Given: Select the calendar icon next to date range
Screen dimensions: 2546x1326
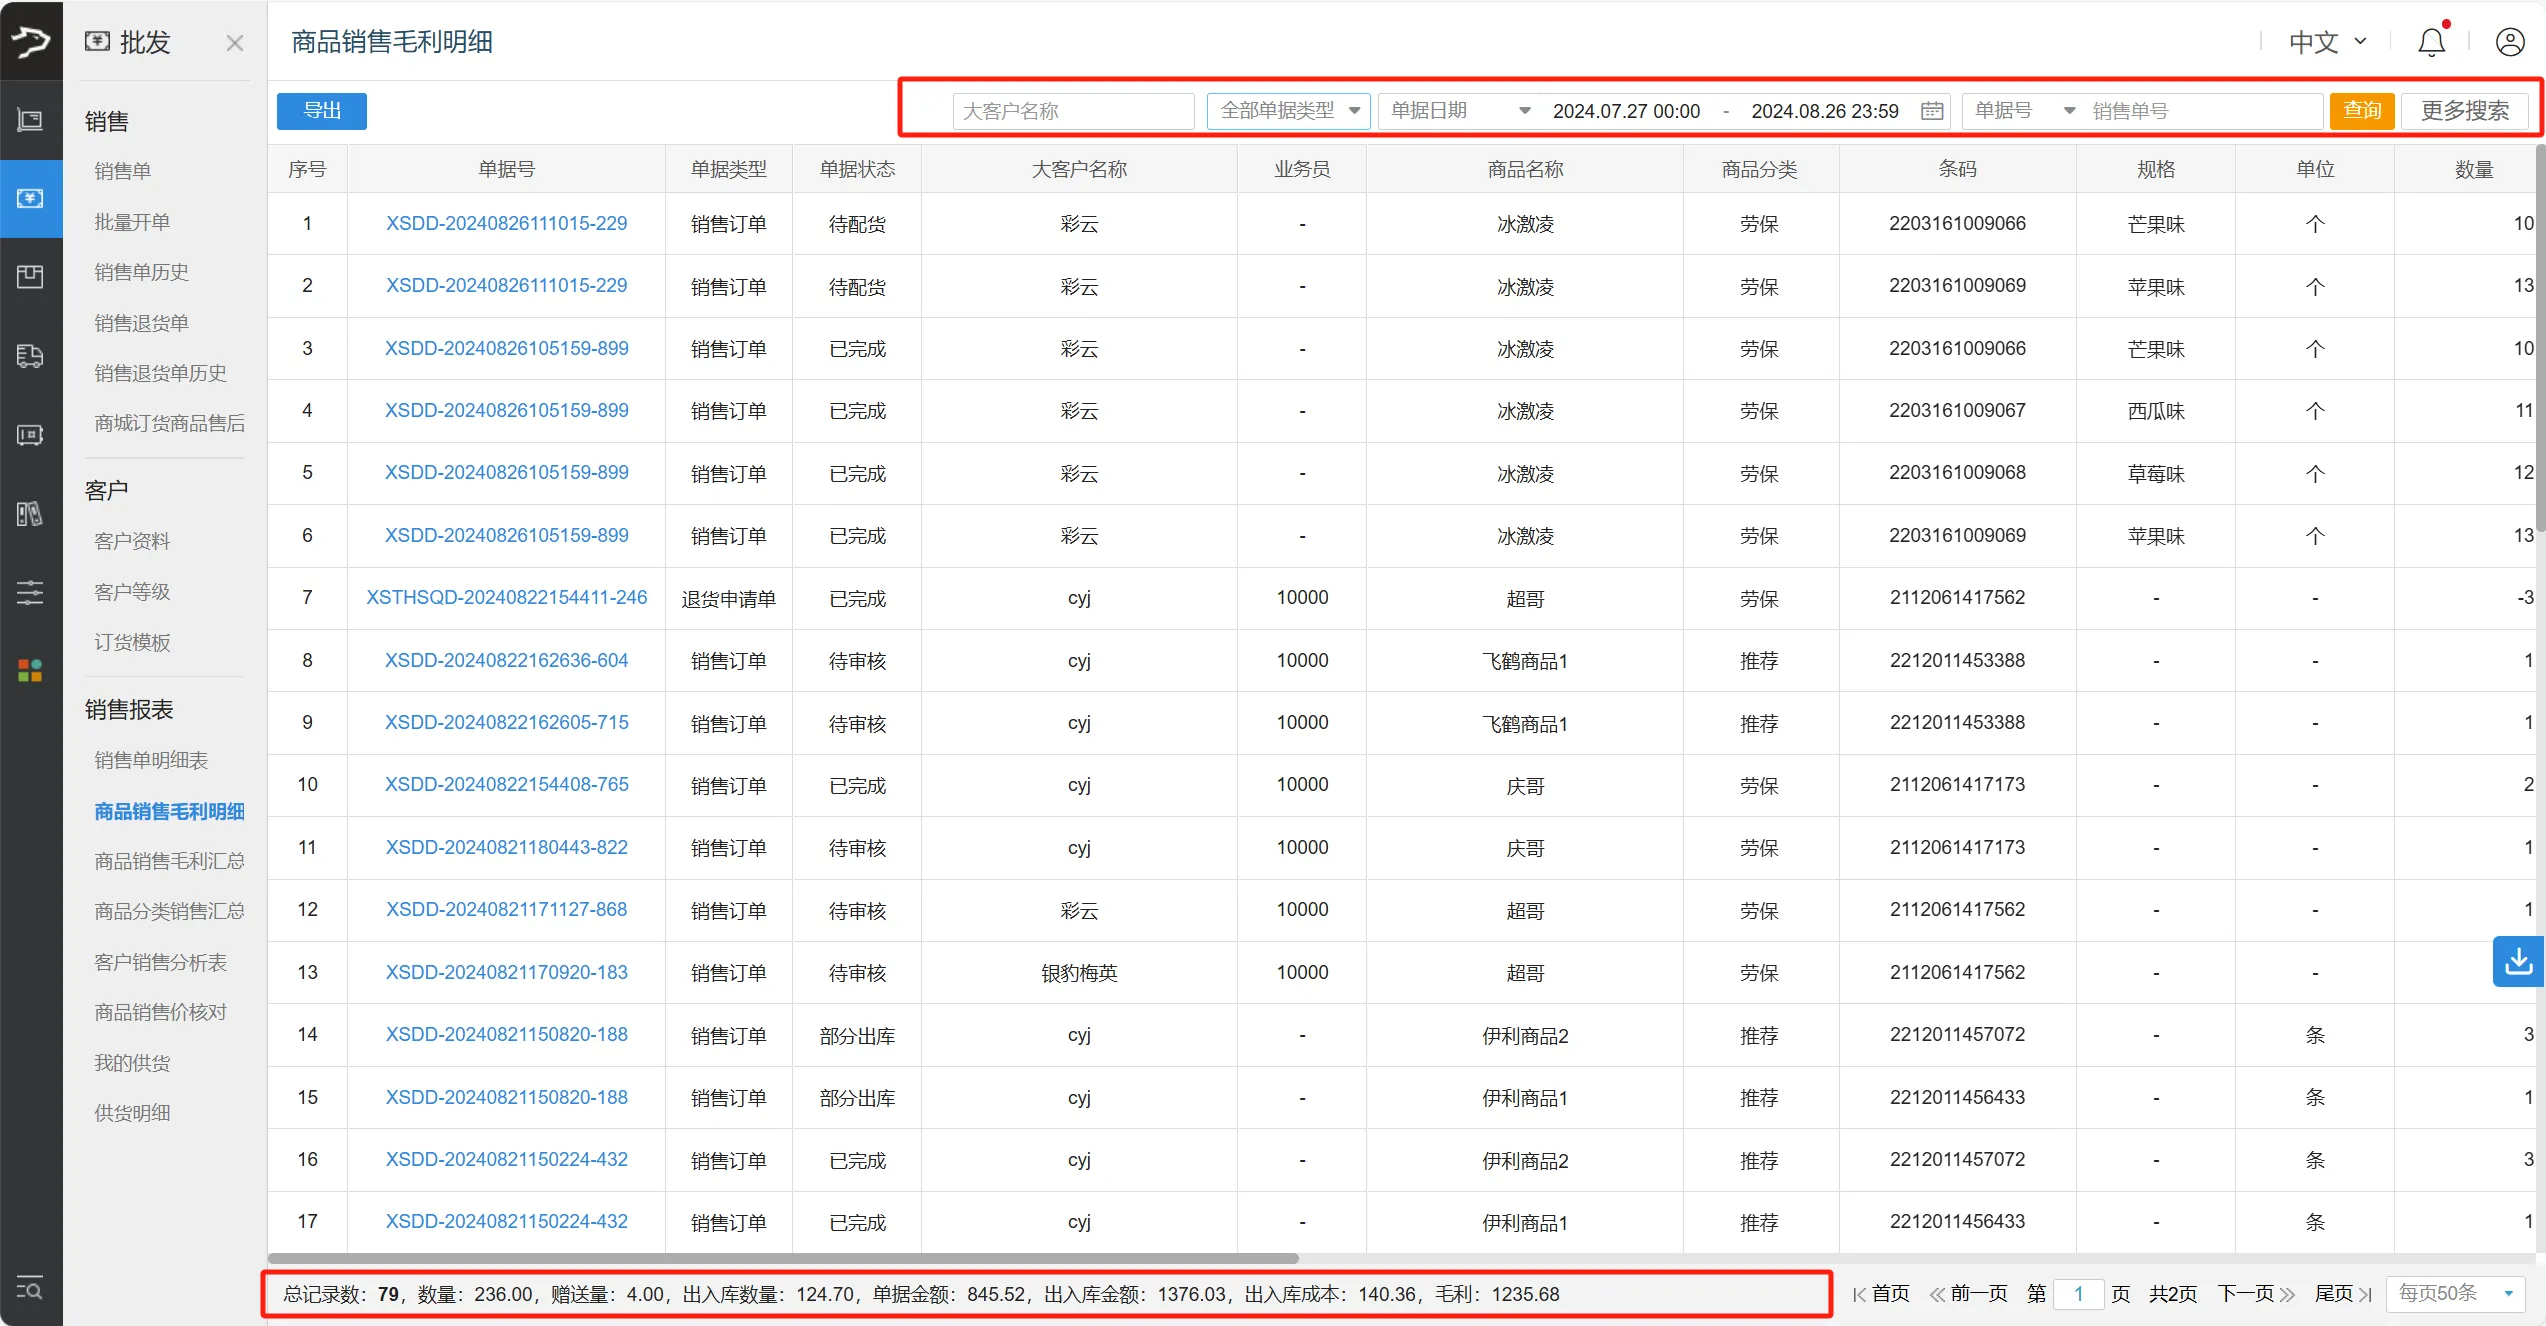Looking at the screenshot, I should 1932,111.
